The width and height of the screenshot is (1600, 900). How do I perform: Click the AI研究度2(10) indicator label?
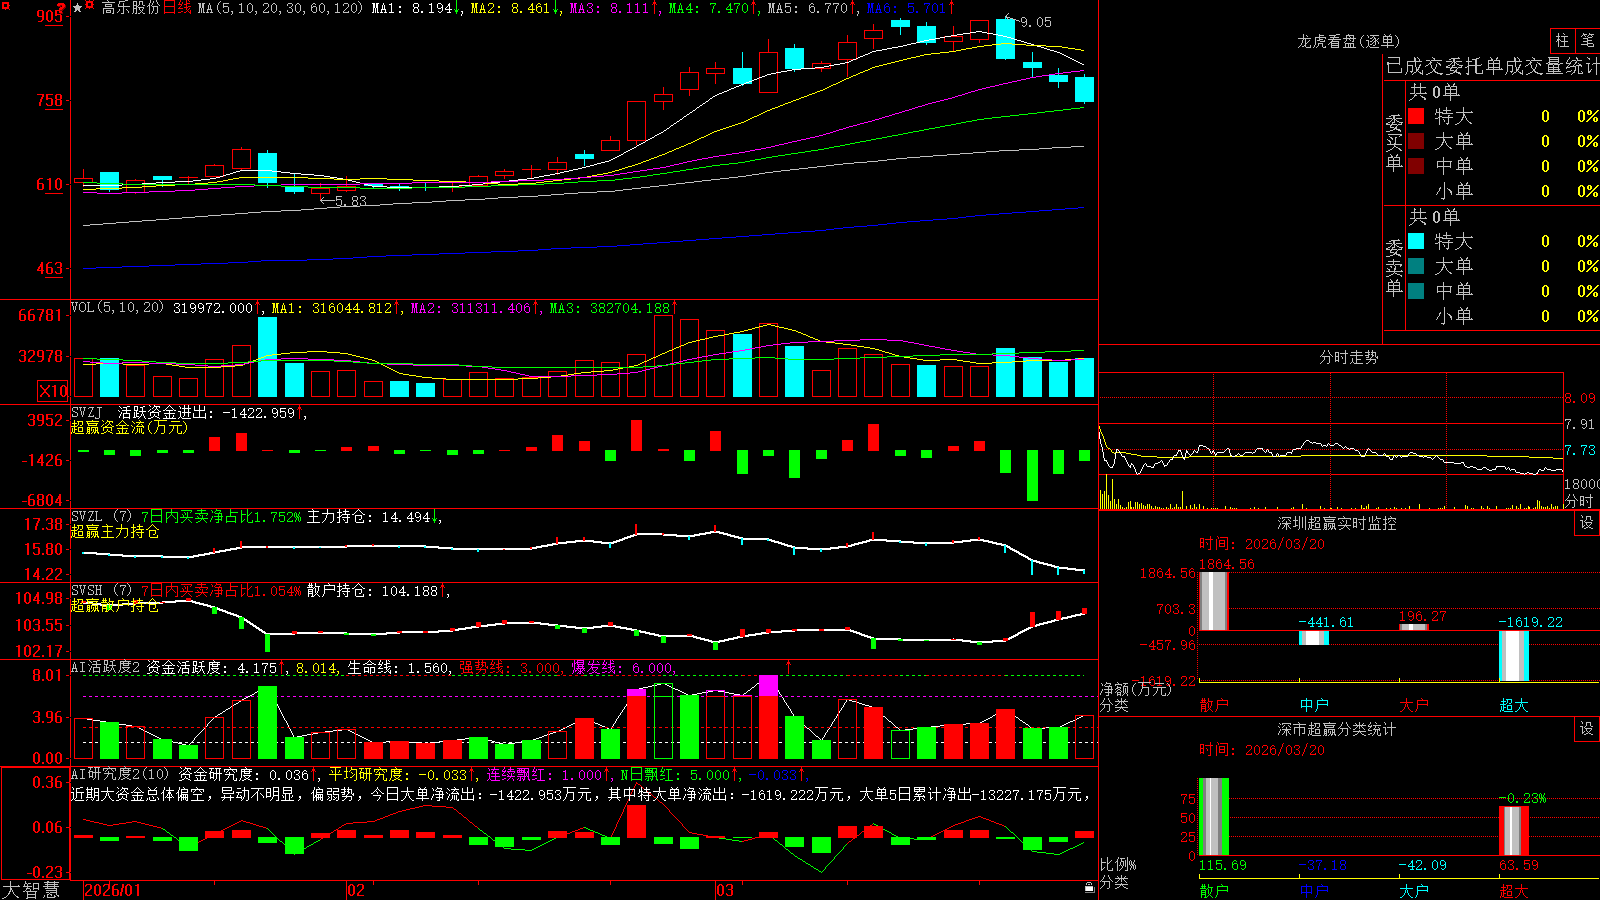121,774
